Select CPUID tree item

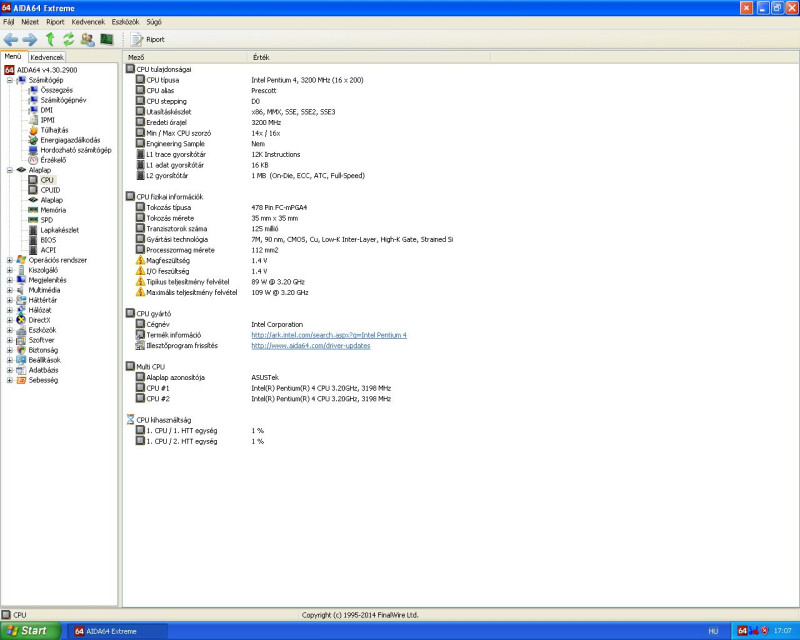coord(50,190)
